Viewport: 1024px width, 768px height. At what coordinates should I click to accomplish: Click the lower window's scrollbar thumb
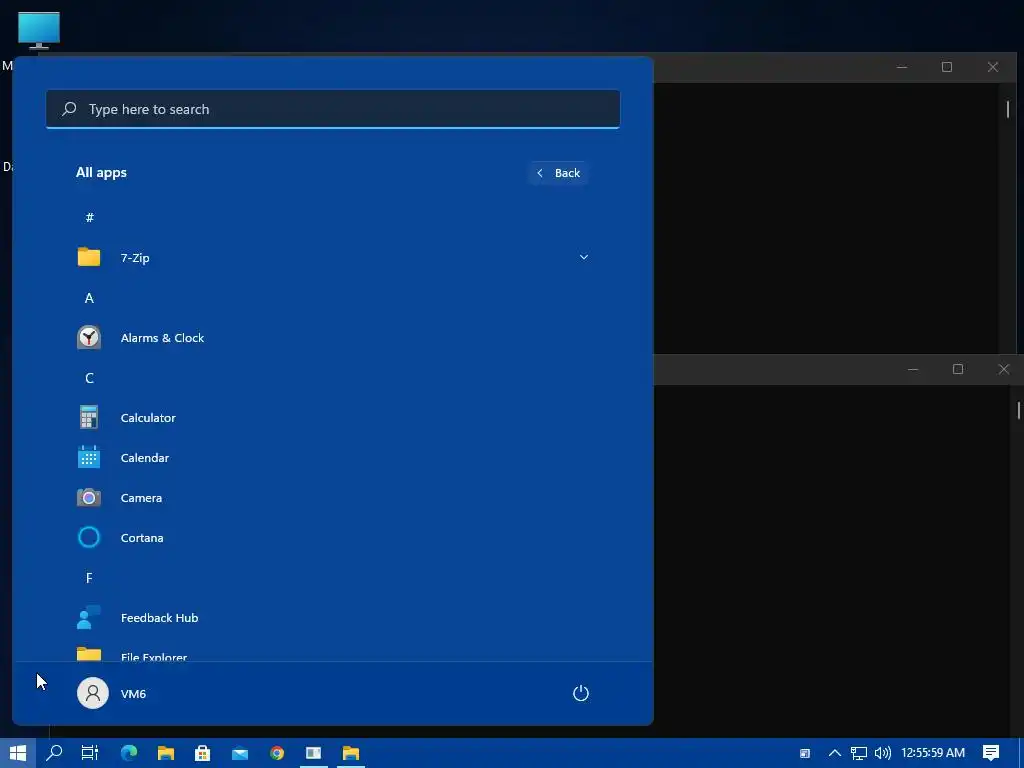coord(1019,410)
